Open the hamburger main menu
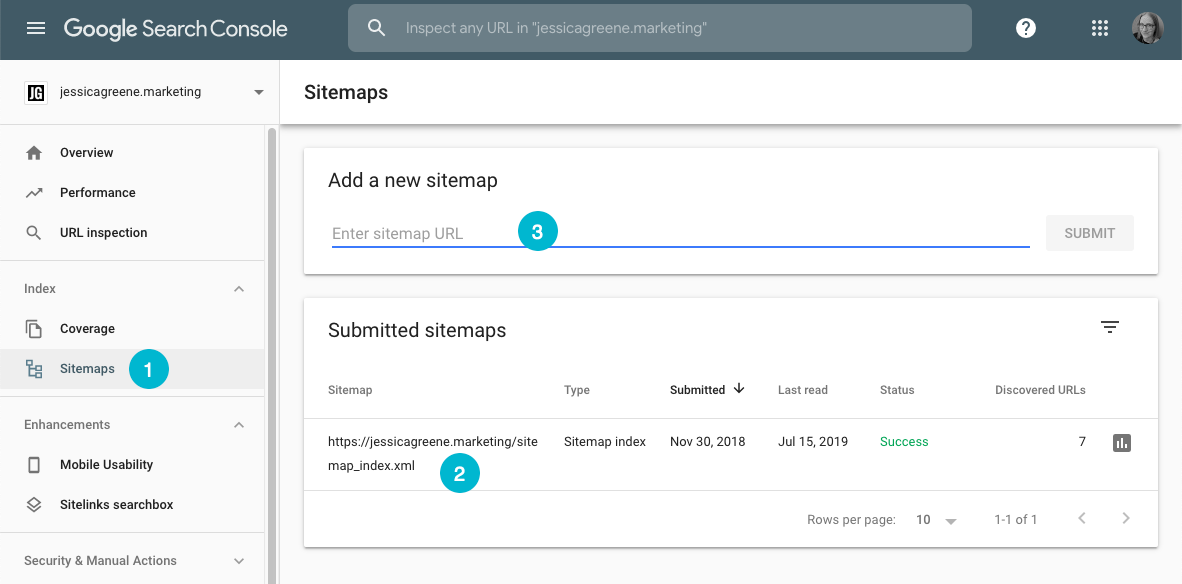The width and height of the screenshot is (1182, 584). coord(36,28)
